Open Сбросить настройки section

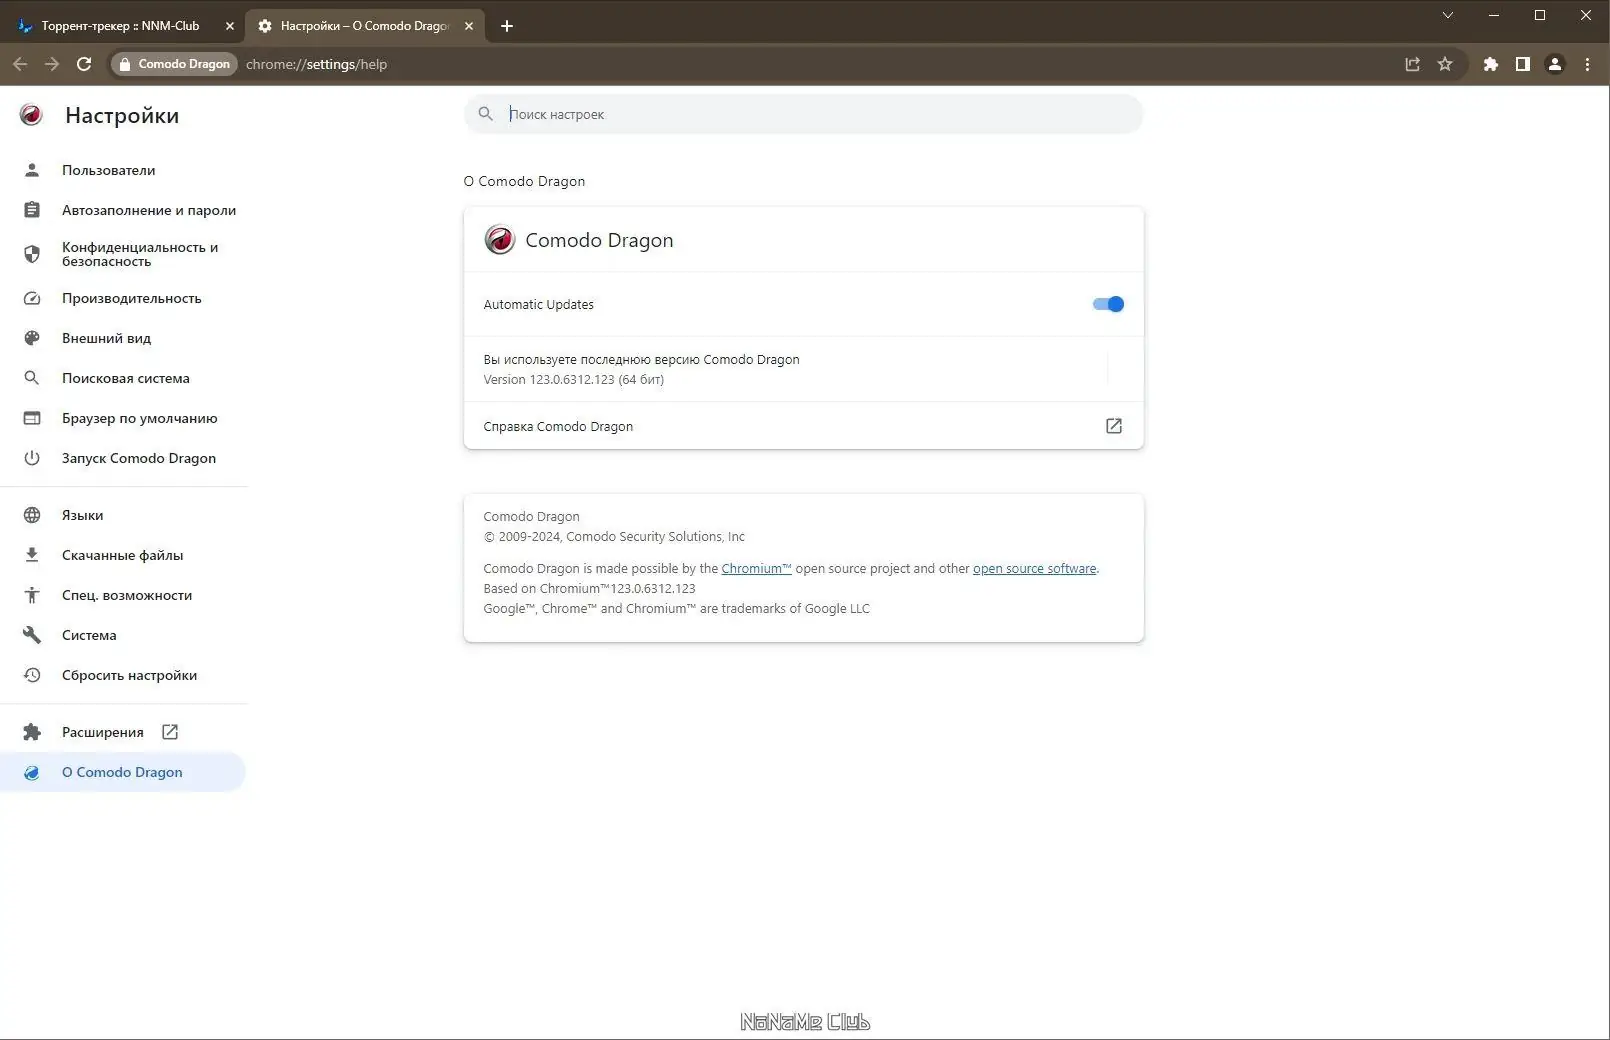(124, 675)
